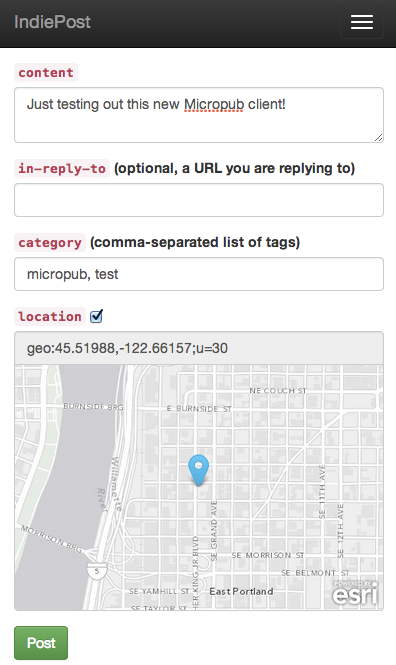Focus the content text area
Screen dimensions: 396x665
pyautogui.click(x=199, y=115)
